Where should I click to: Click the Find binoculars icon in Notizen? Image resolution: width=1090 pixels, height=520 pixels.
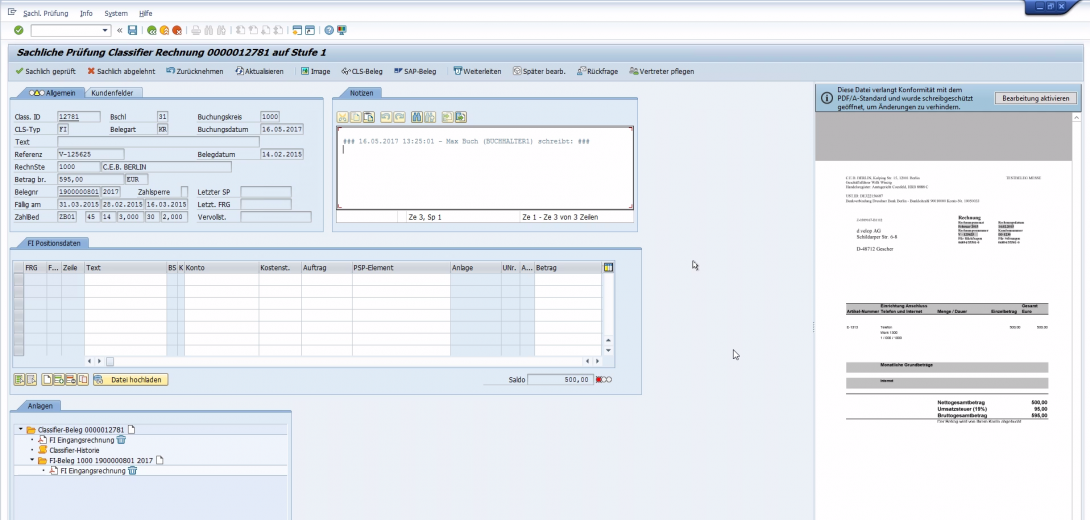pos(416,117)
